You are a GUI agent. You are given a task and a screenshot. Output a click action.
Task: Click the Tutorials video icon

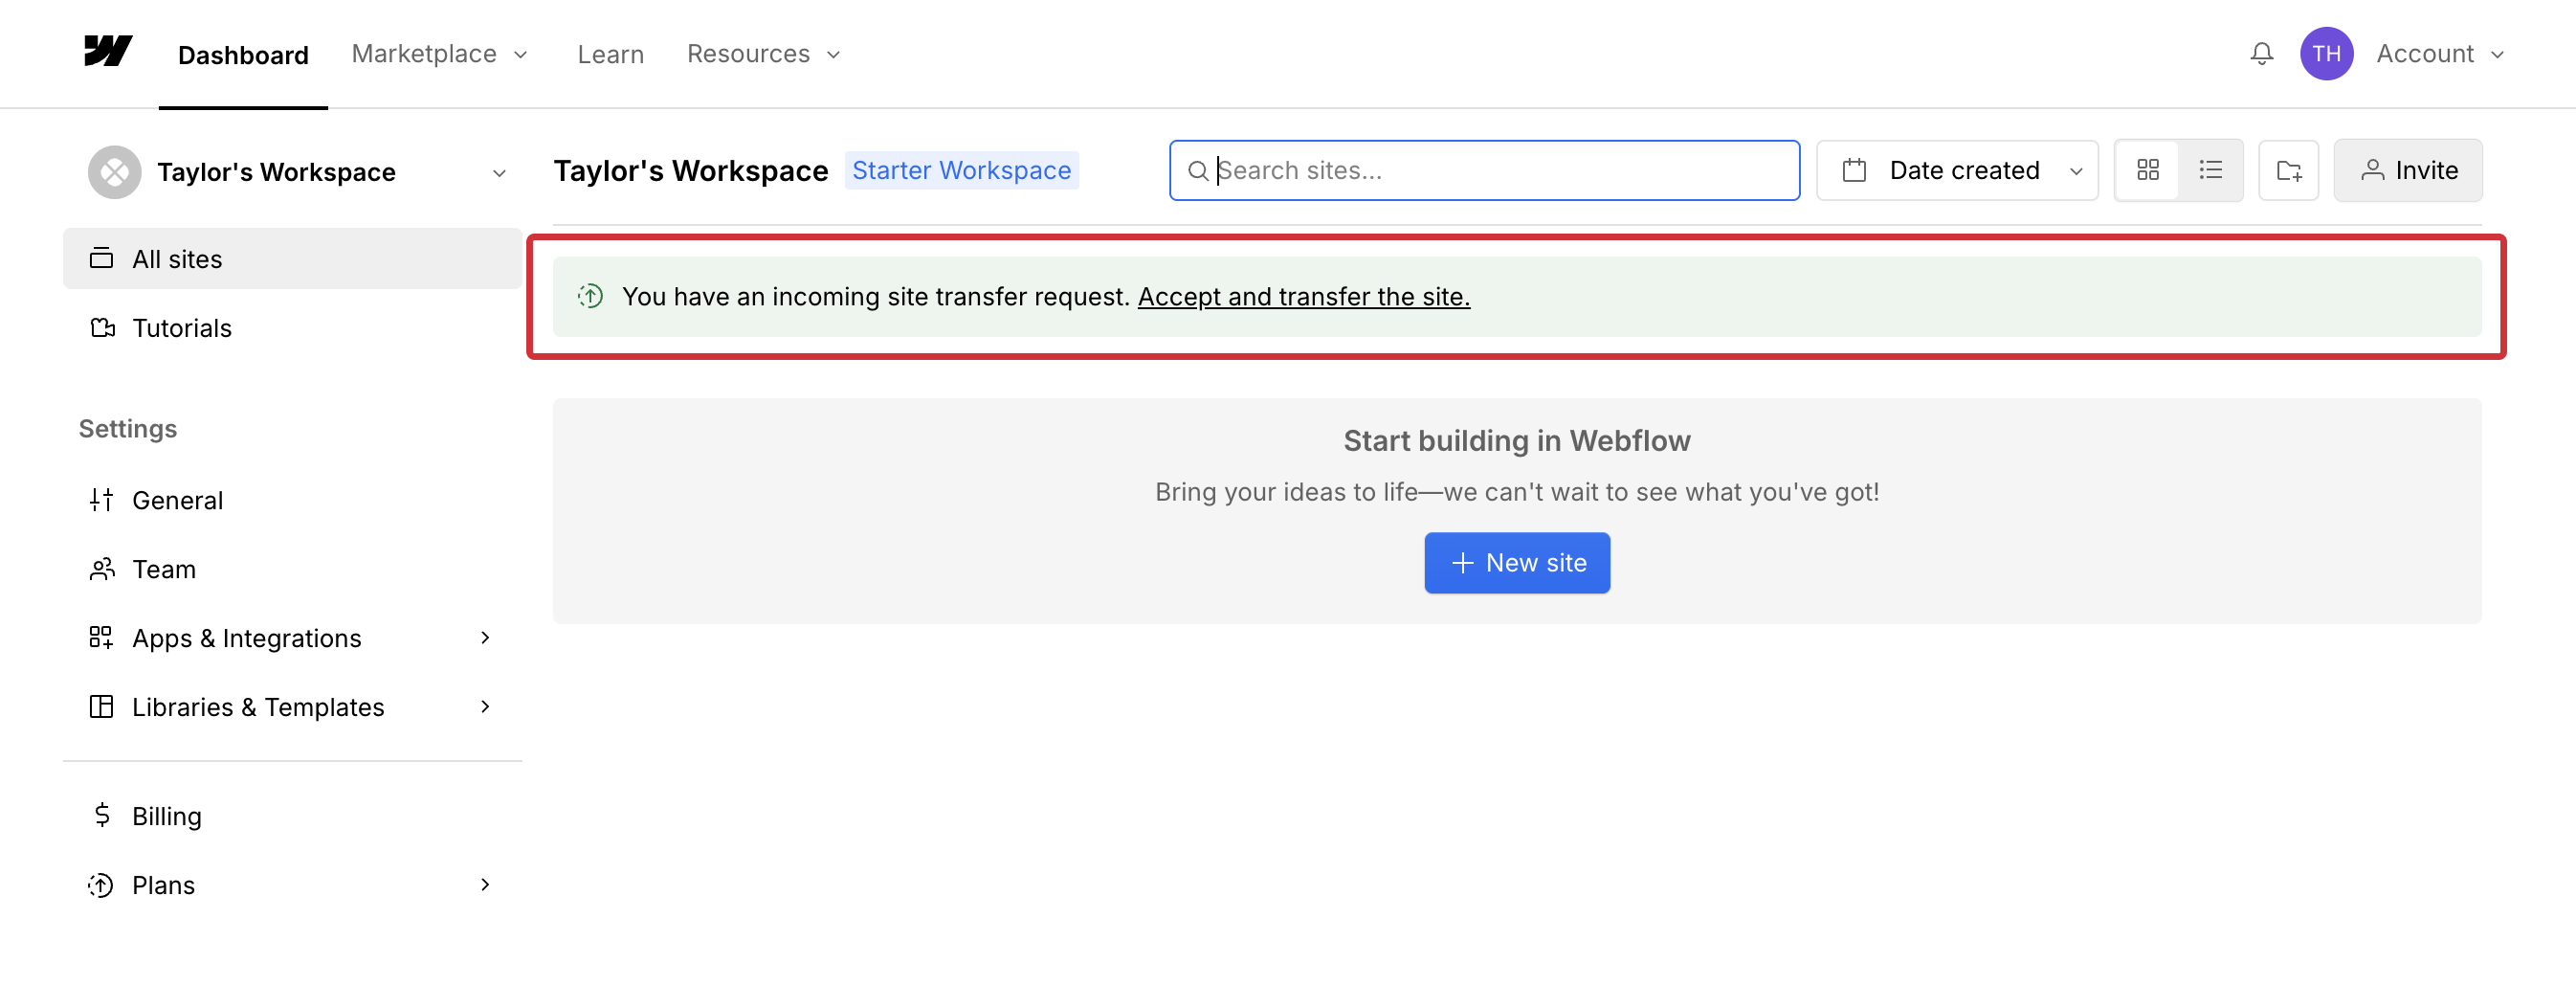[102, 328]
